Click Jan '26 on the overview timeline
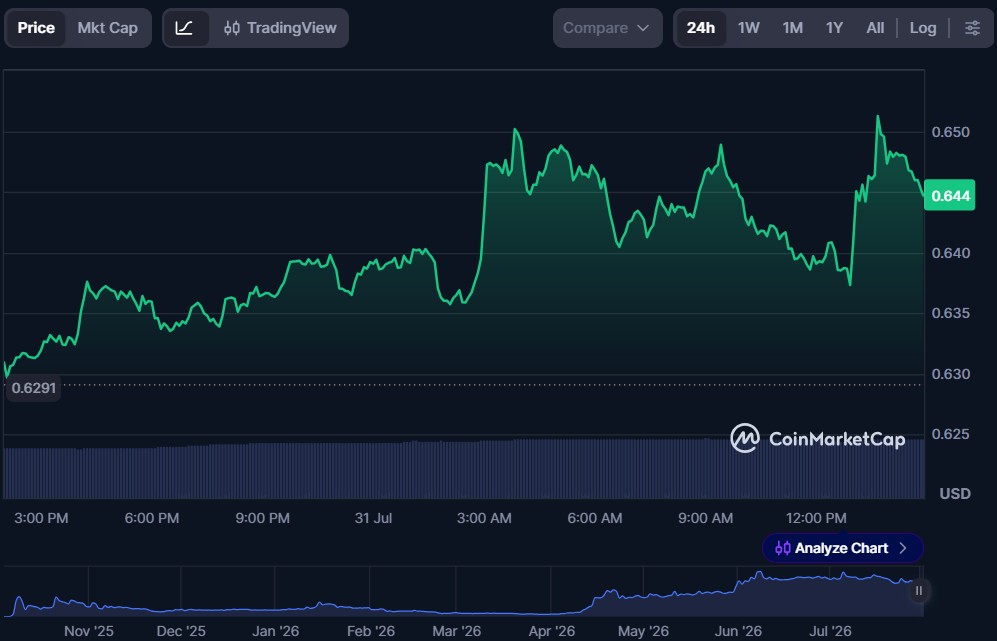The height and width of the screenshot is (641, 997). [275, 631]
